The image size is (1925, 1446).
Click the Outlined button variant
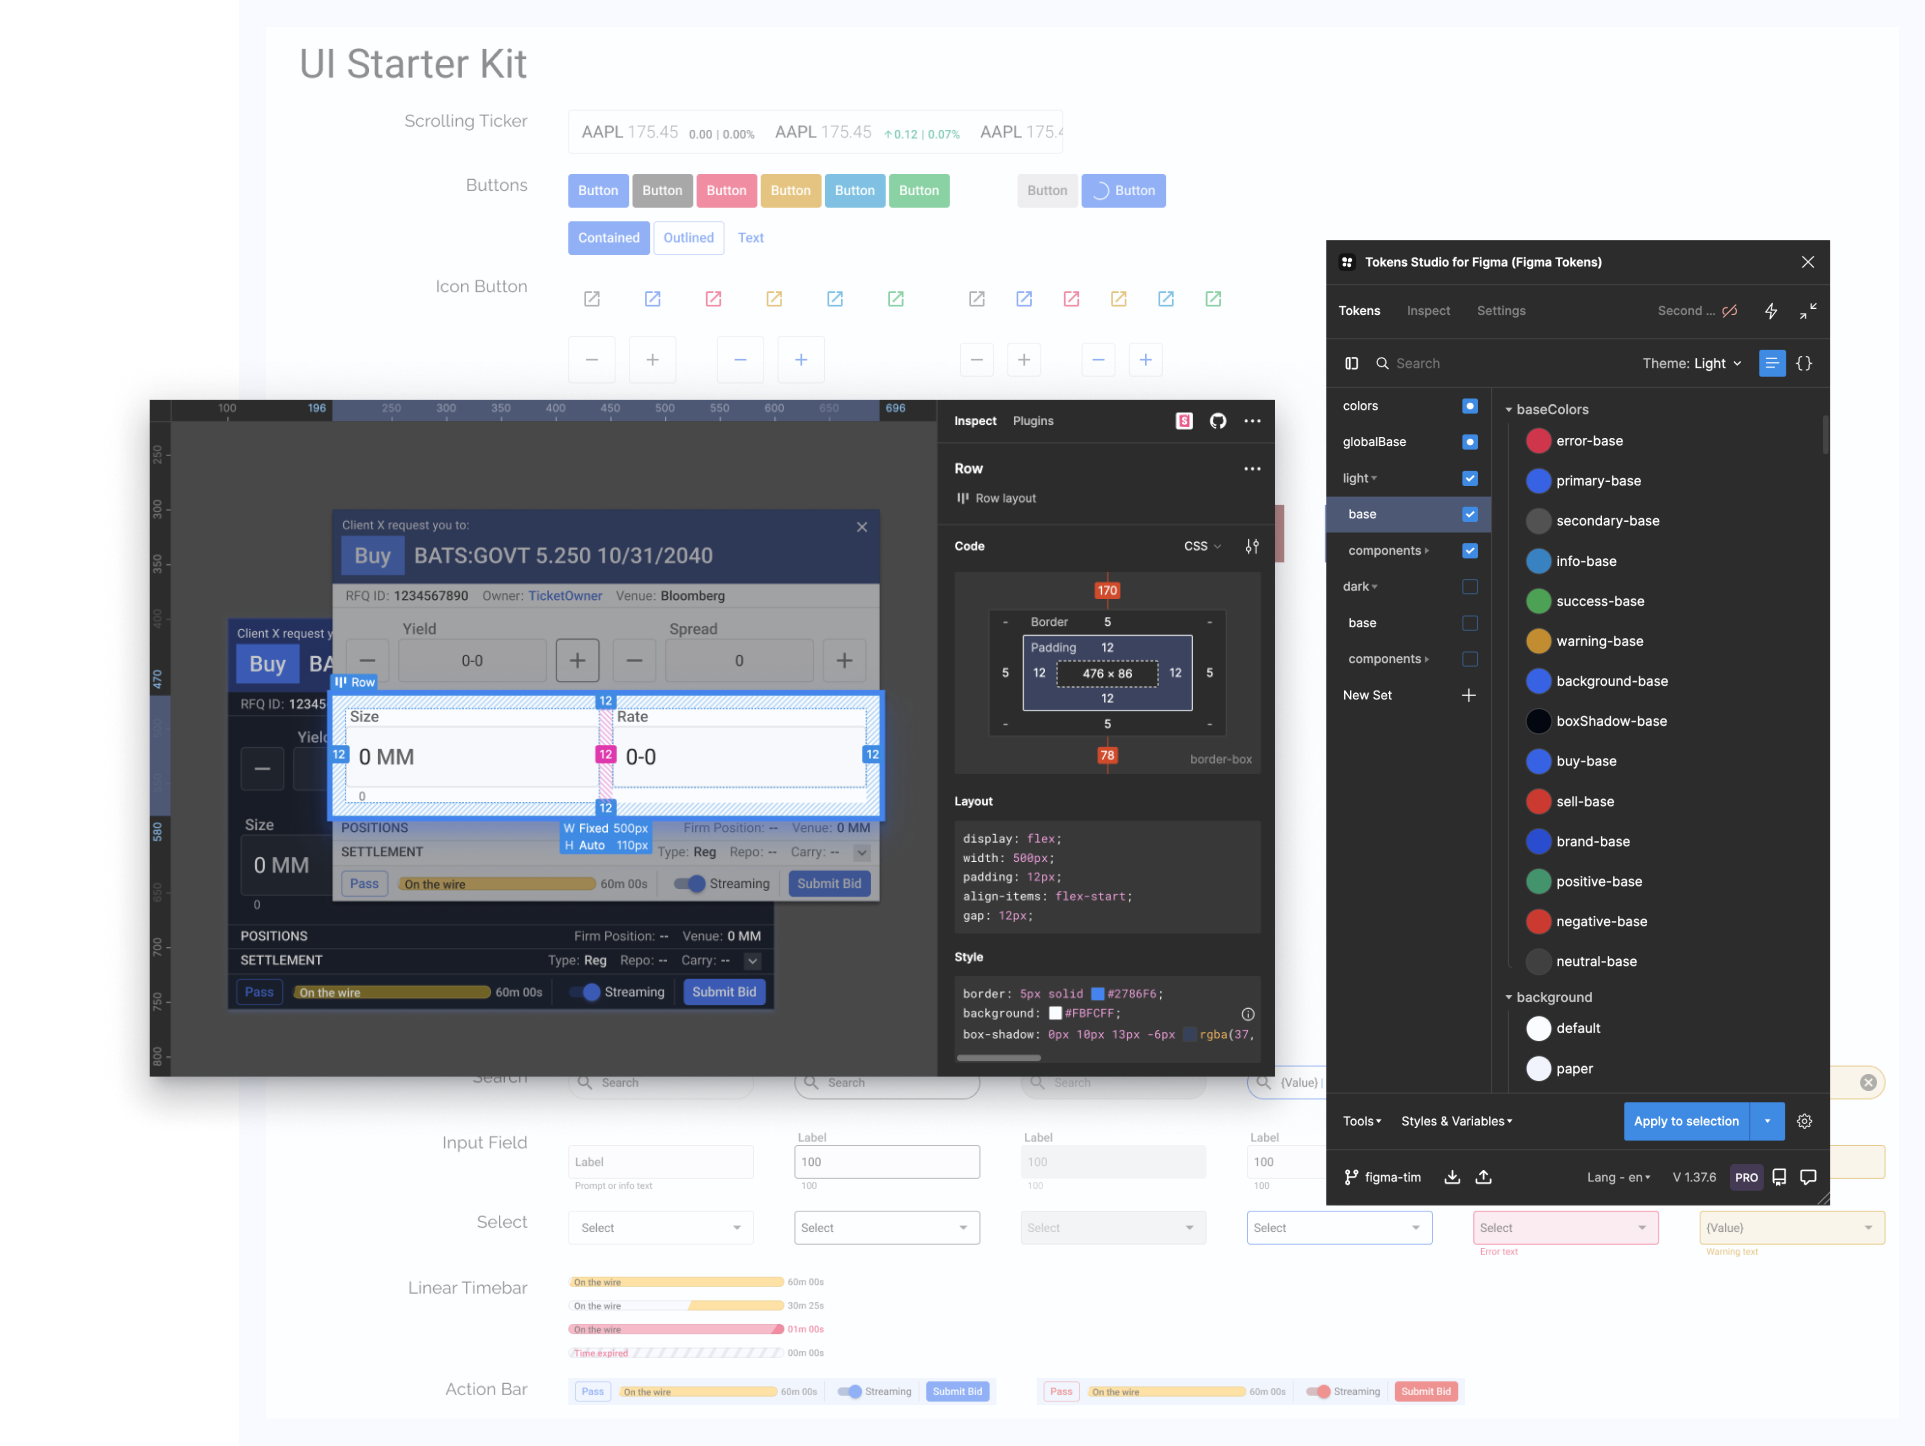point(688,238)
